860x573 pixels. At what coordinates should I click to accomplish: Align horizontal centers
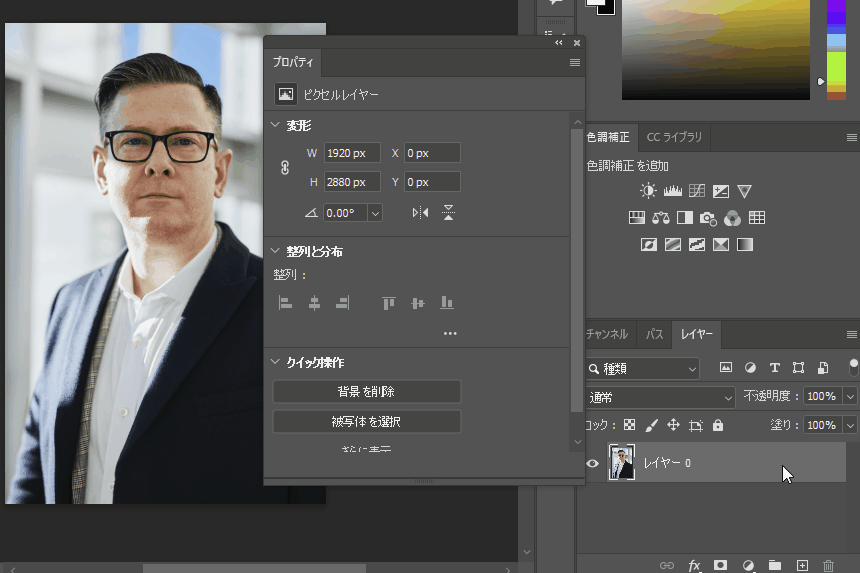point(314,303)
